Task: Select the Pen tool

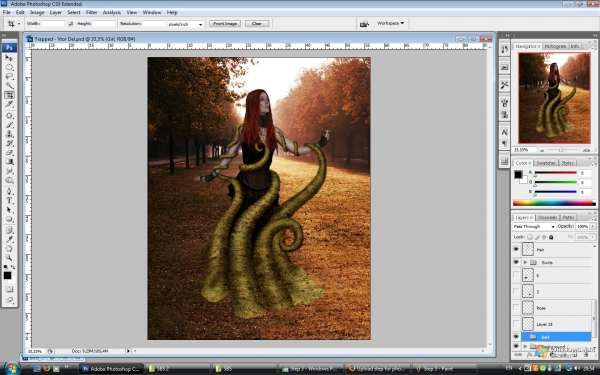Action: coord(9,191)
